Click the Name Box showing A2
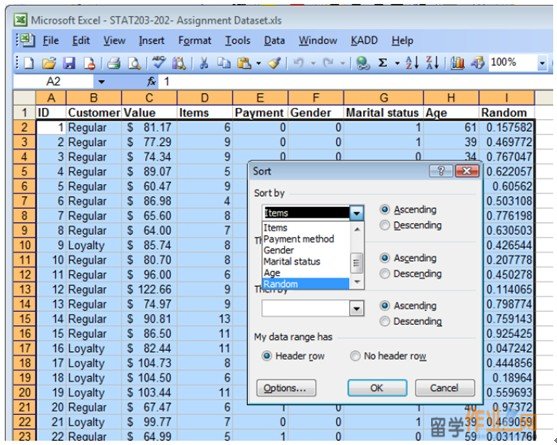 53,82
